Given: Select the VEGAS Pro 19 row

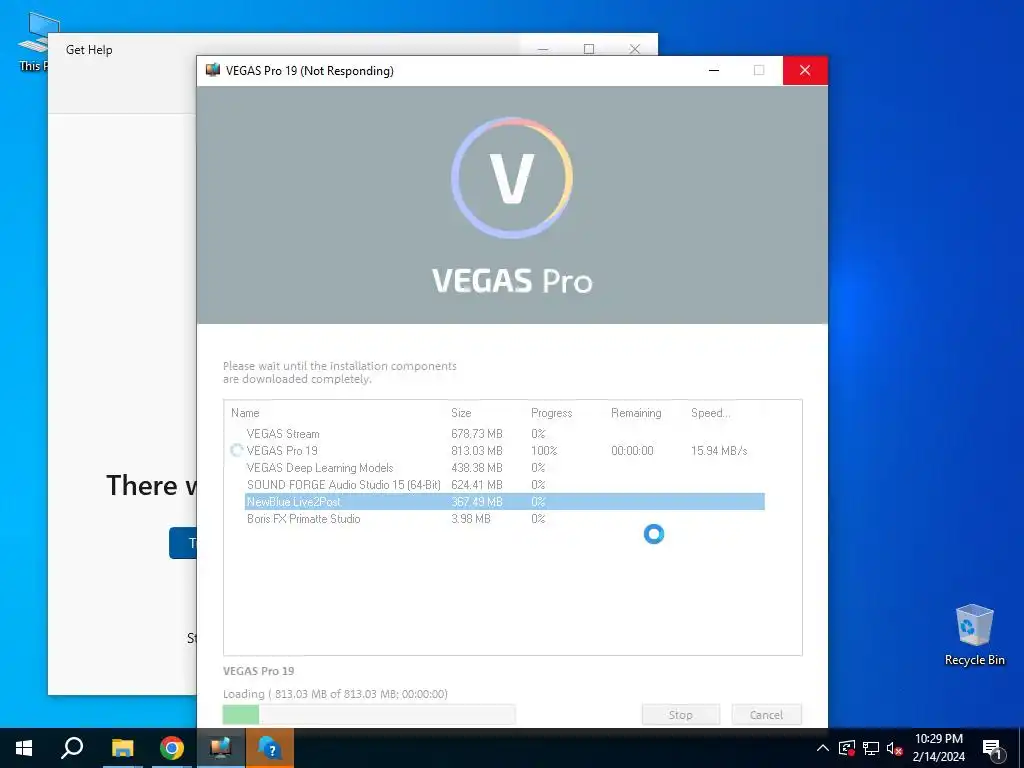Looking at the screenshot, I should (x=496, y=451).
